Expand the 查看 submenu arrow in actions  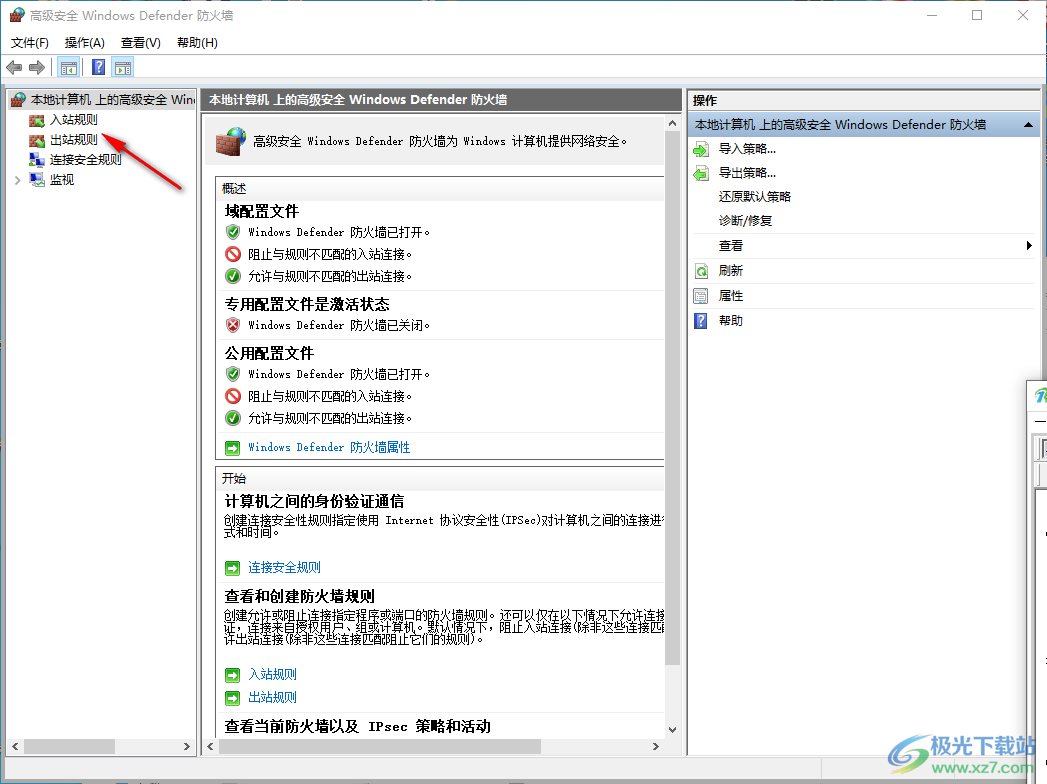[x=1029, y=246]
